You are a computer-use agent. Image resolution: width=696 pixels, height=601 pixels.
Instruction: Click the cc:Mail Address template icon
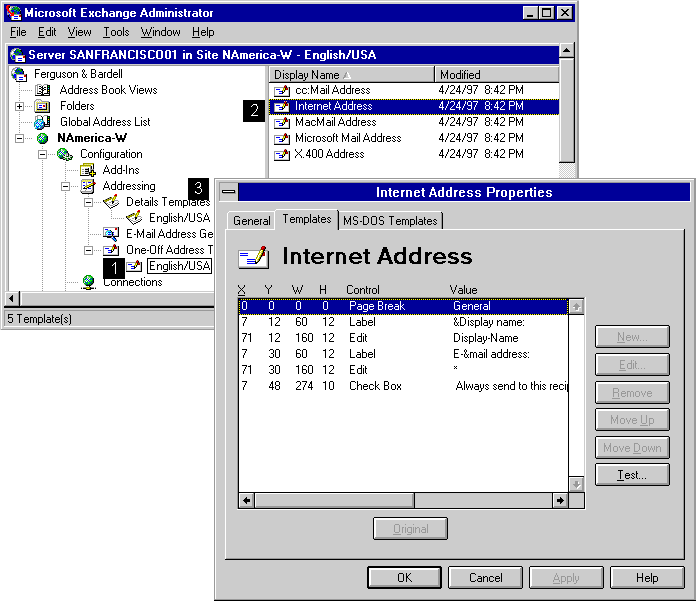tap(282, 91)
